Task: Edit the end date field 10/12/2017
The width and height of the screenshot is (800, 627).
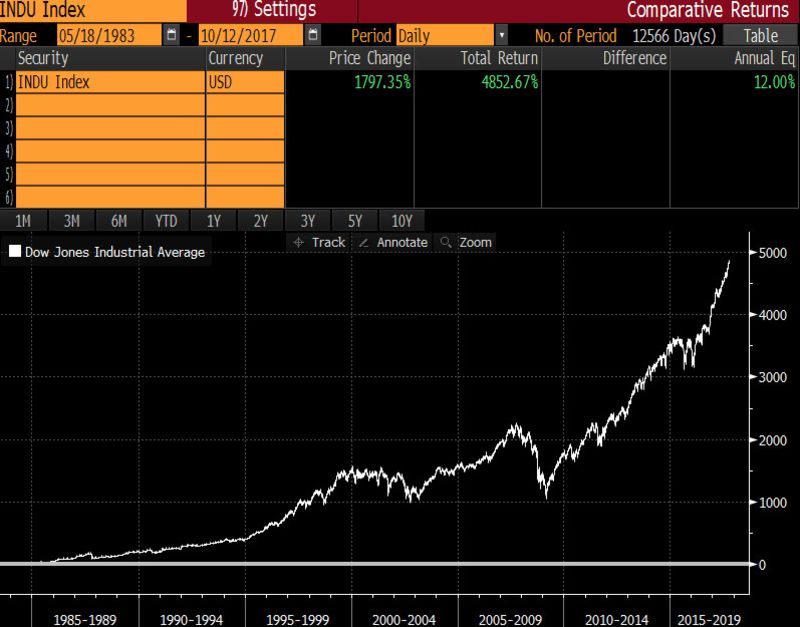Action: (251, 35)
